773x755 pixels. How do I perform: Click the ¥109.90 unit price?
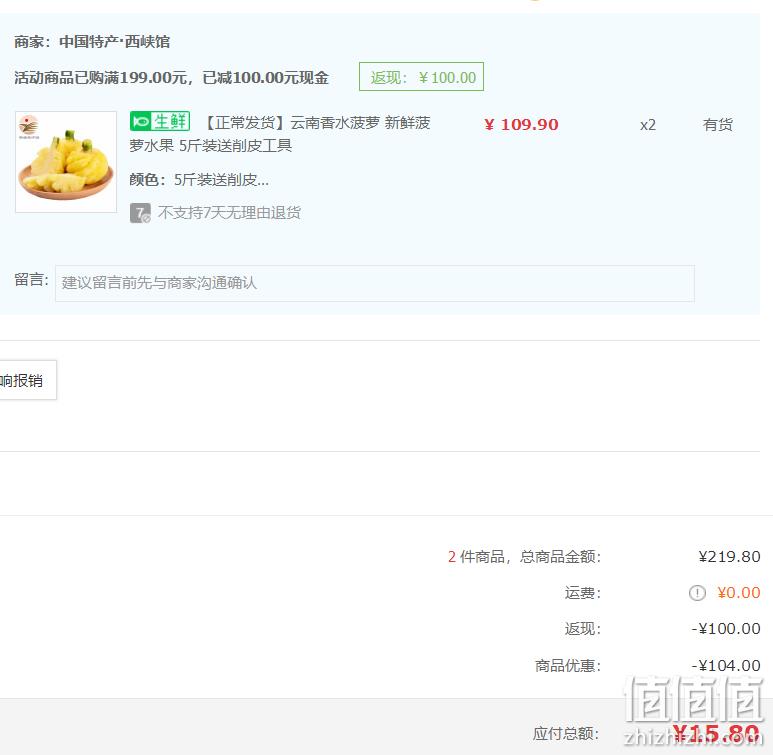pyautogui.click(x=522, y=125)
